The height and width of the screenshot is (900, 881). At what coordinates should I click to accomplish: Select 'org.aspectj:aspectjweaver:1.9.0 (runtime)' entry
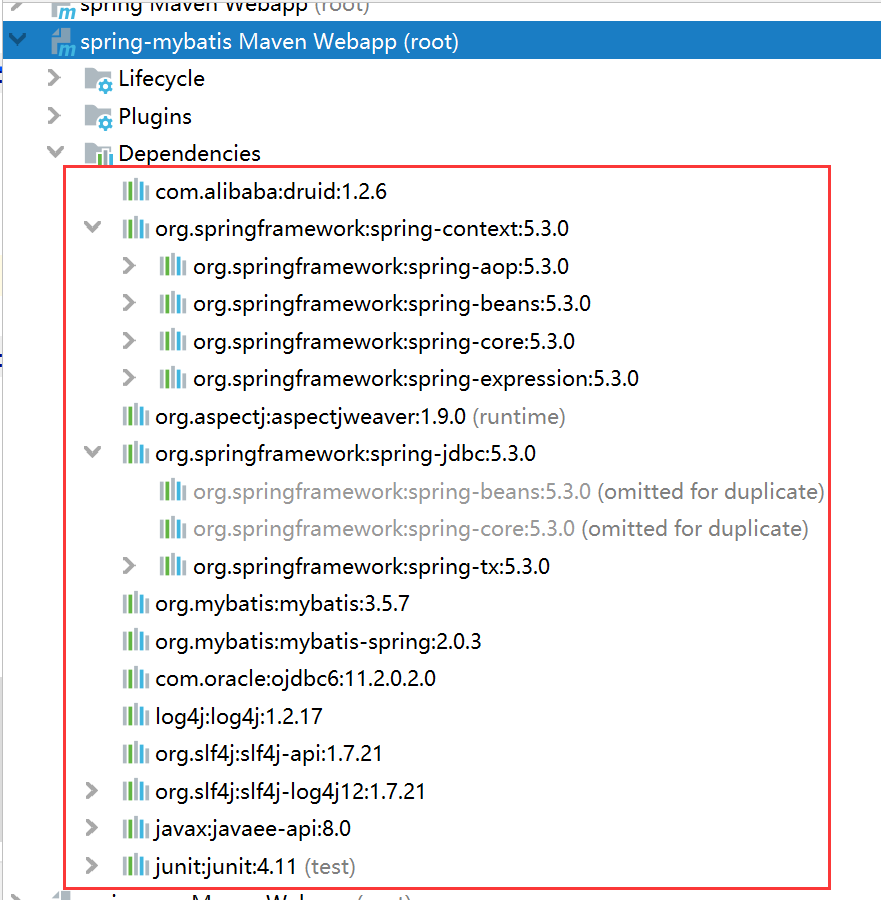coord(360,416)
